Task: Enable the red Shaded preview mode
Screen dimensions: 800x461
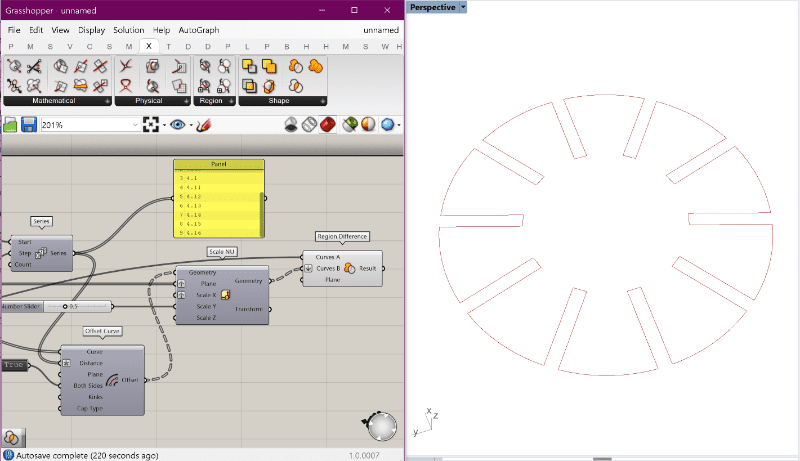Action: click(x=328, y=124)
